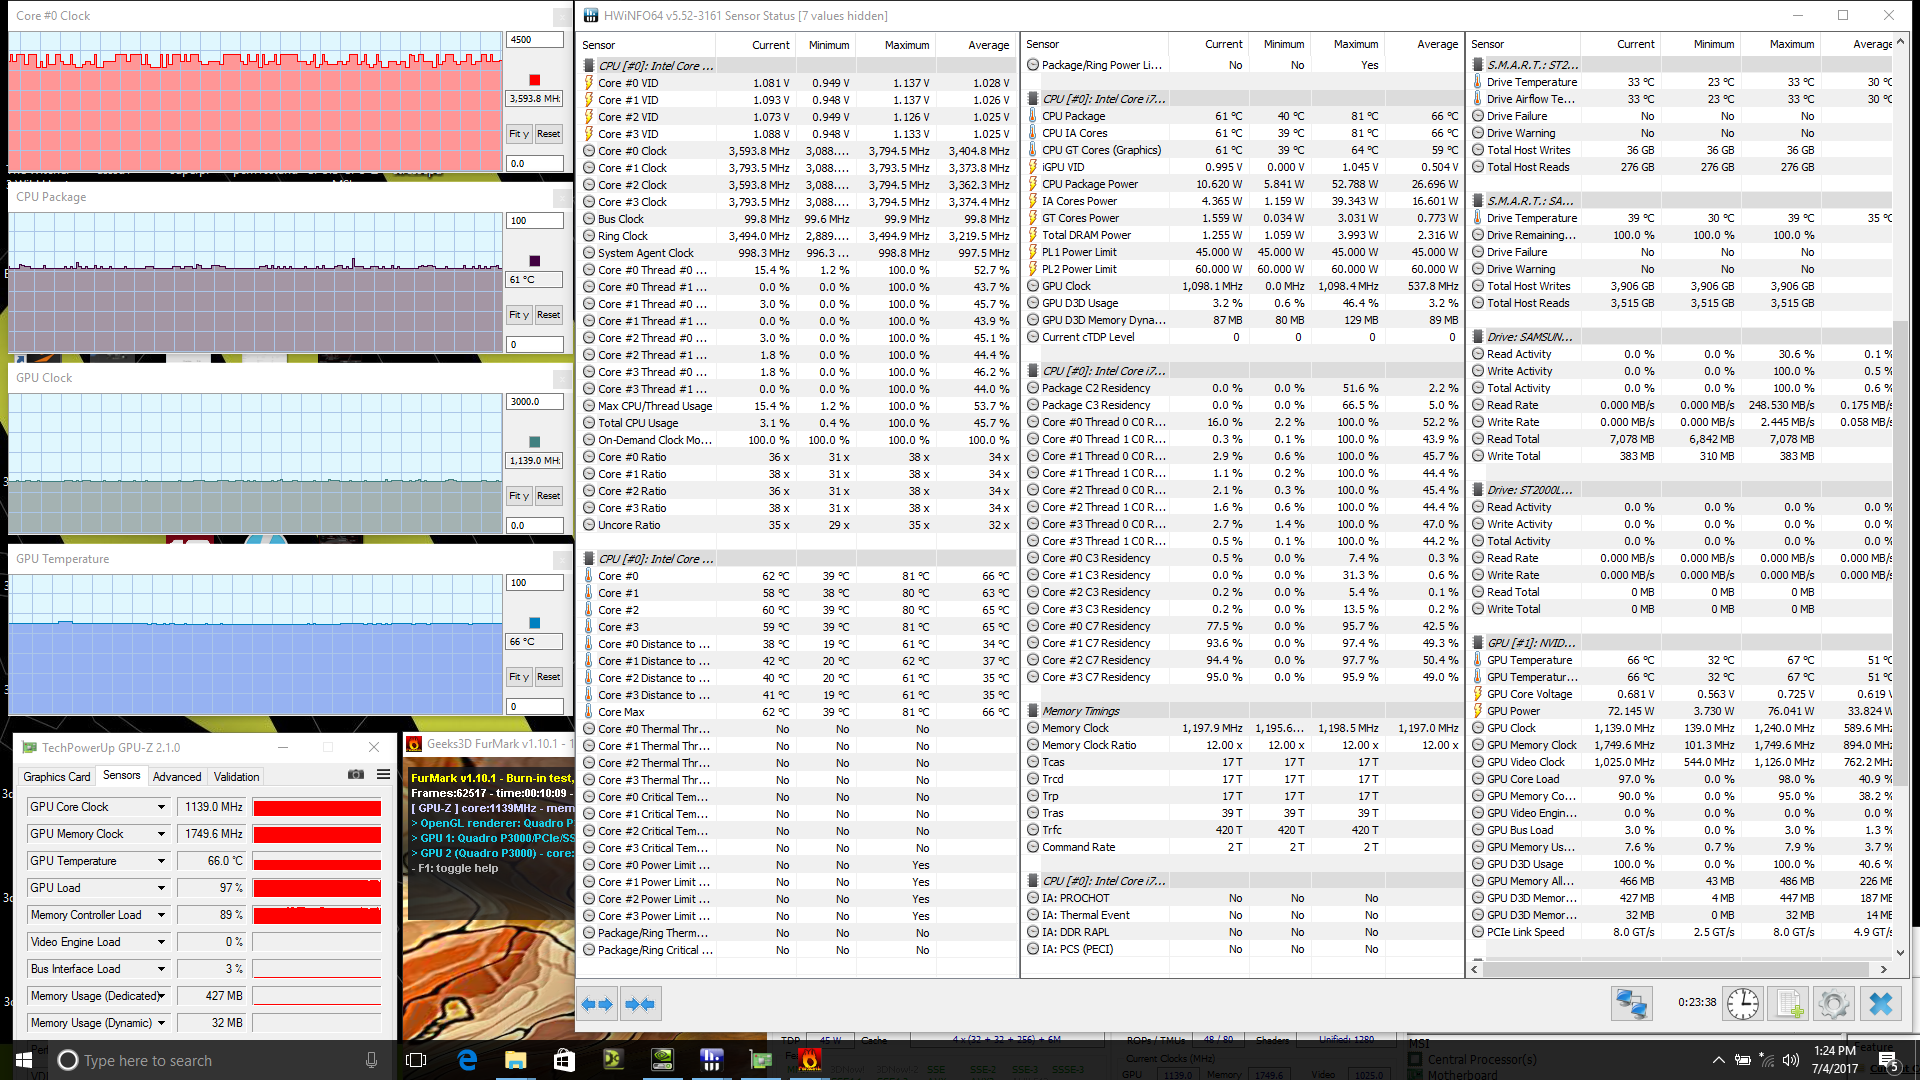This screenshot has width=1920, height=1080.
Task: Switch to the HWiNFO taskbar icon
Action: point(711,1060)
